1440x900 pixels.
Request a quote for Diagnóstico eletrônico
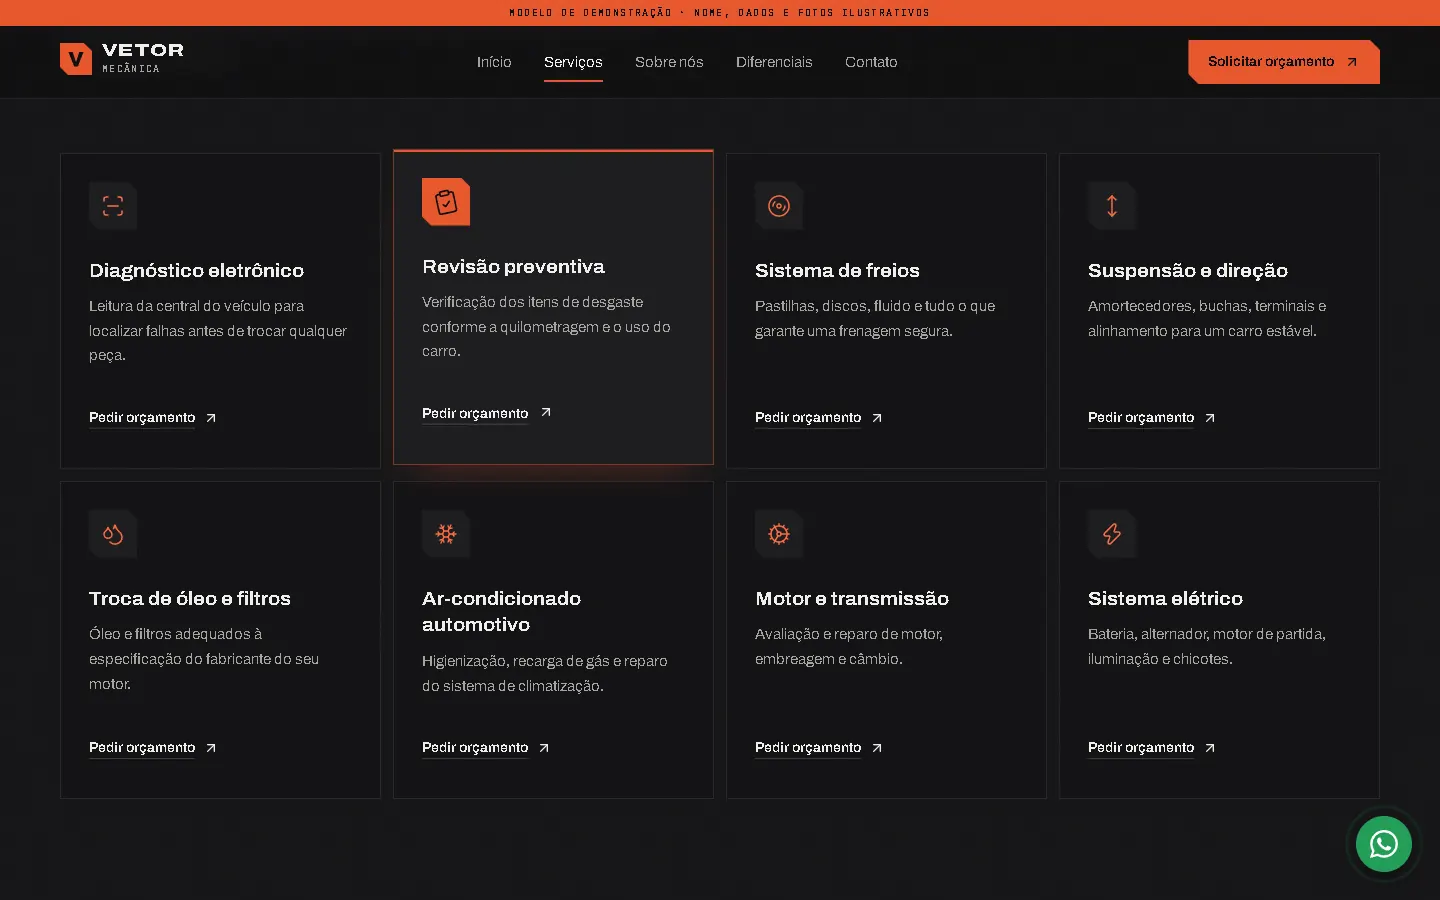[x=153, y=418]
